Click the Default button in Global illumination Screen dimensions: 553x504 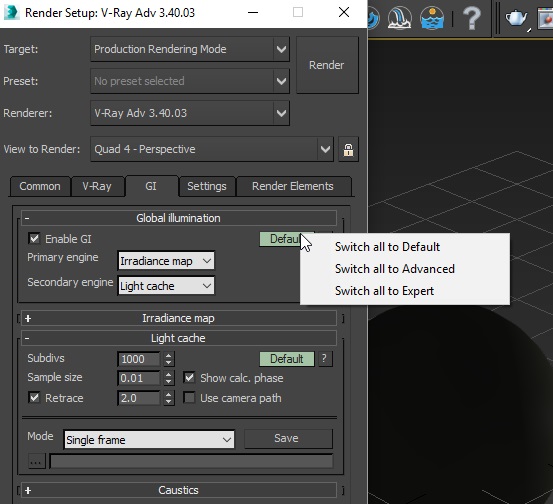point(282,239)
